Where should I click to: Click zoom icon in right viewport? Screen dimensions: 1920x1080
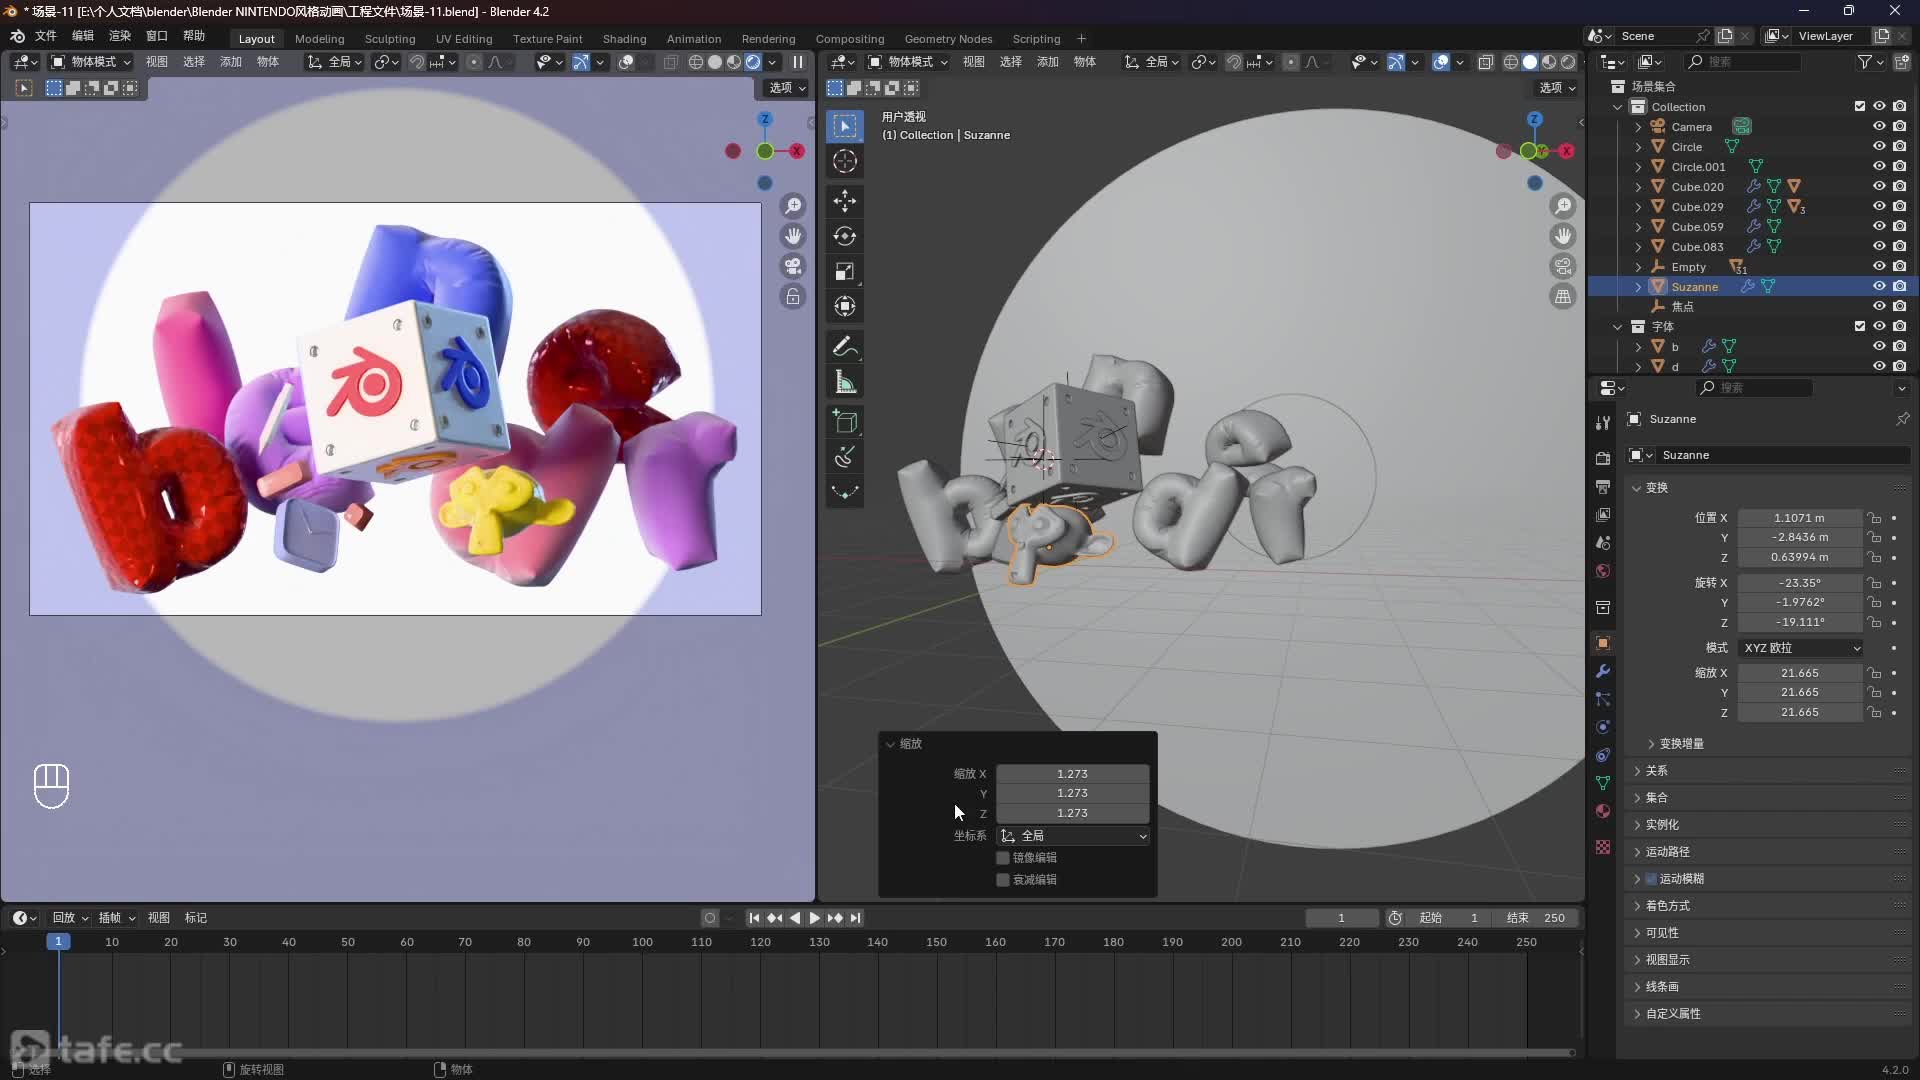click(x=1563, y=206)
